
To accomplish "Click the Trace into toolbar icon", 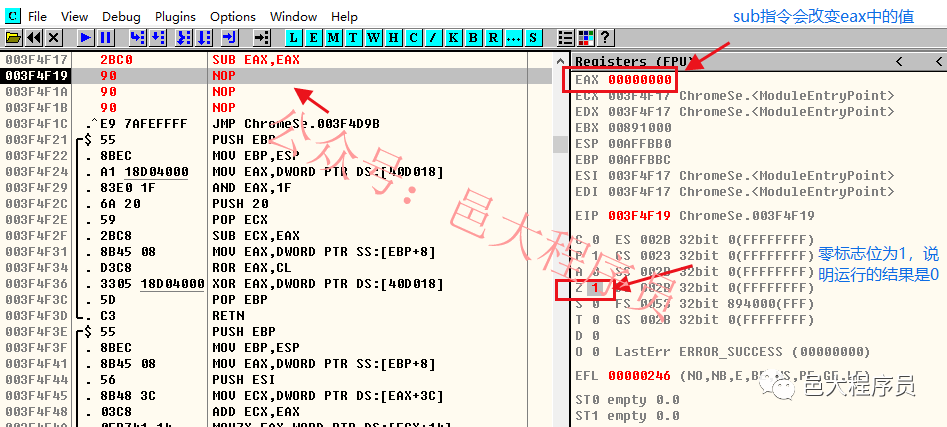I will [x=184, y=38].
